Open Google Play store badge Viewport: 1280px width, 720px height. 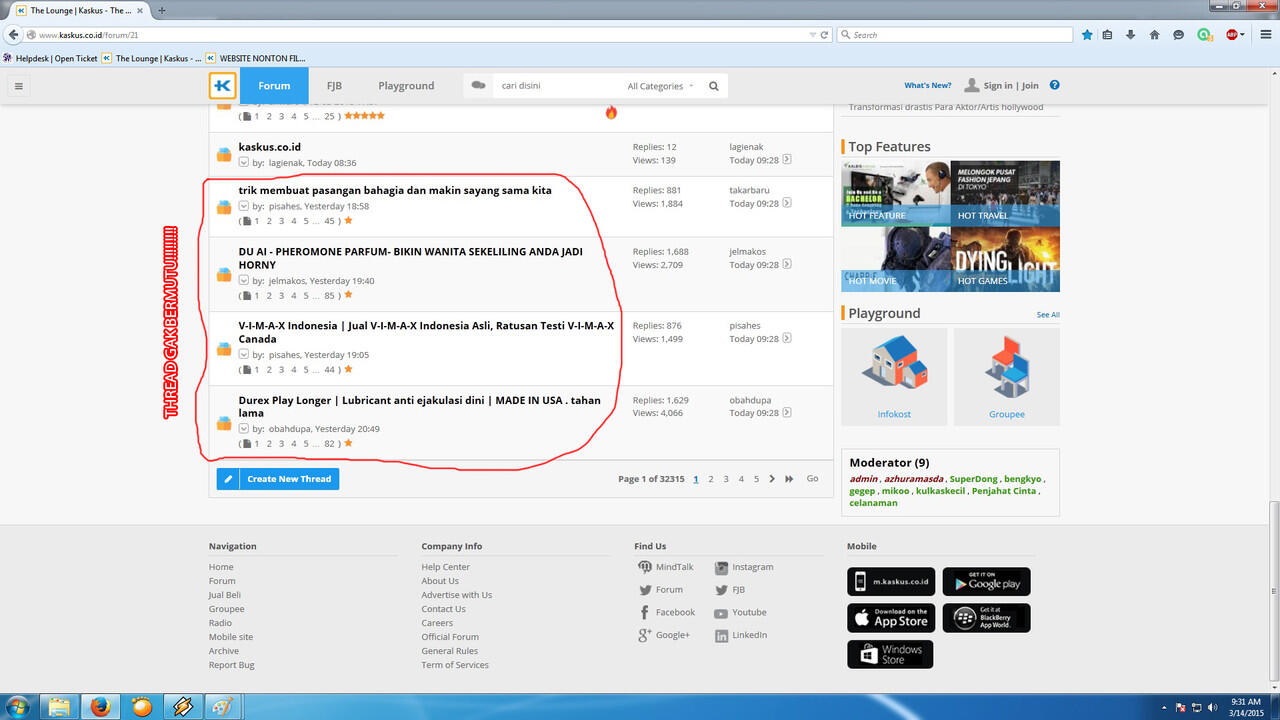(986, 582)
